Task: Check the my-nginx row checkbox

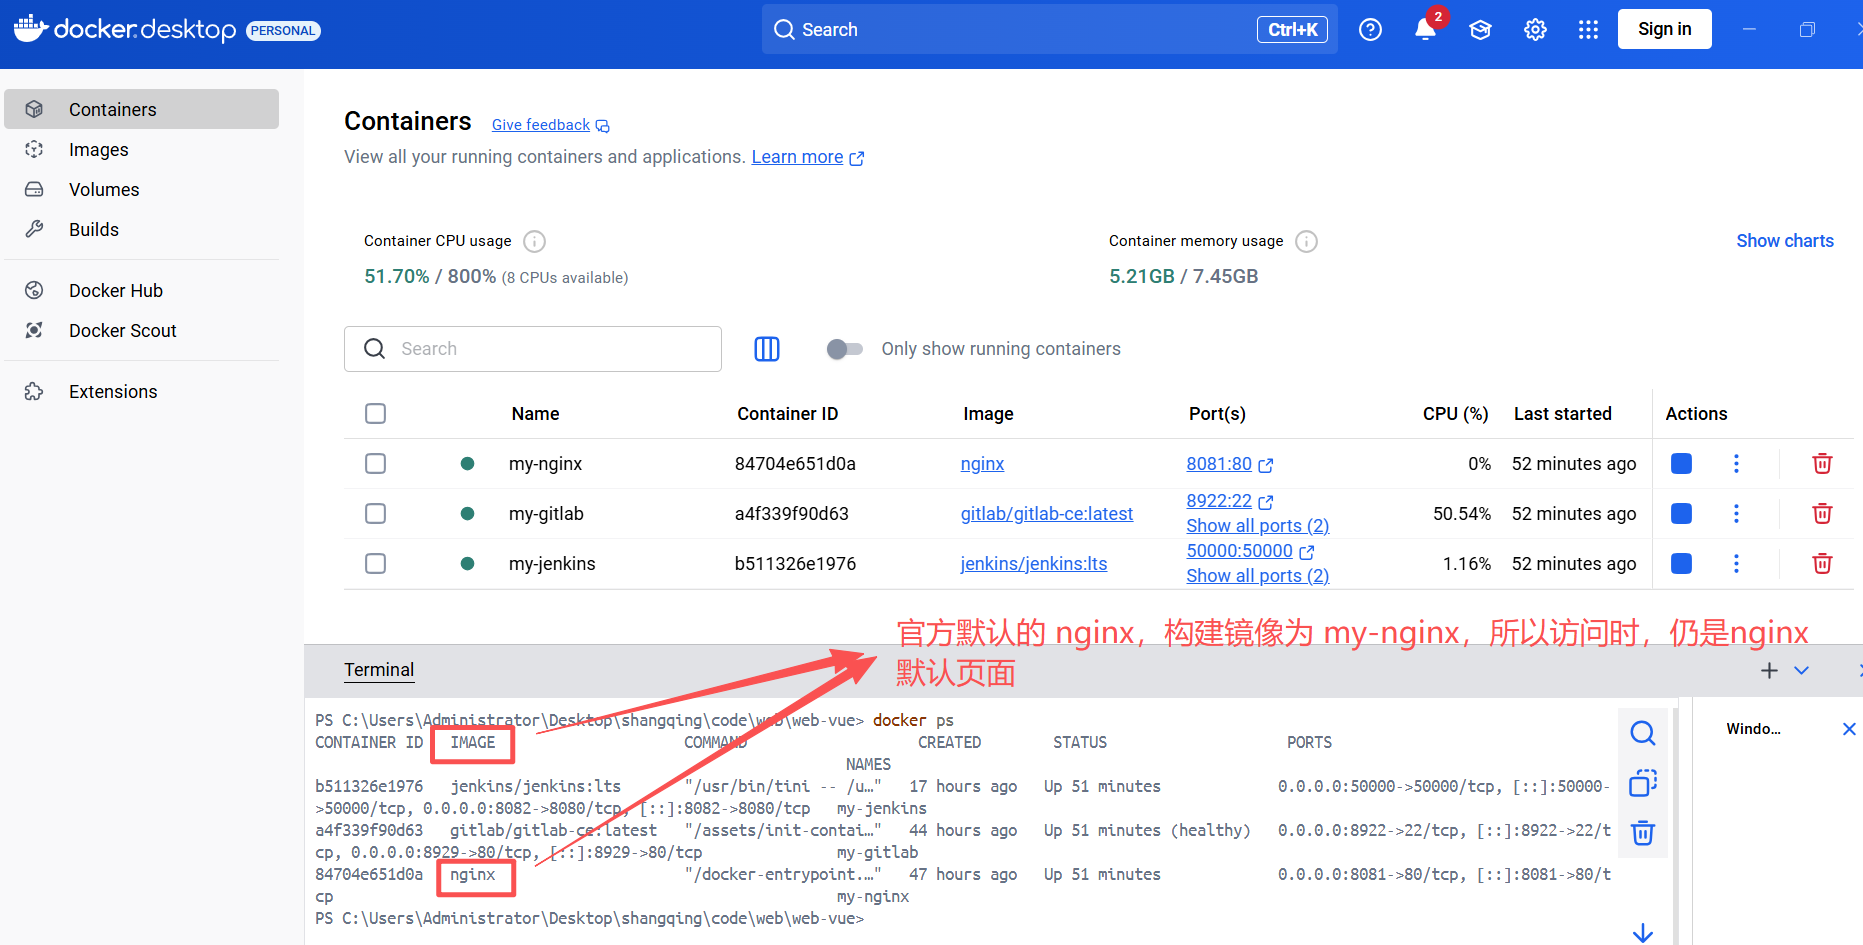Action: point(376,464)
